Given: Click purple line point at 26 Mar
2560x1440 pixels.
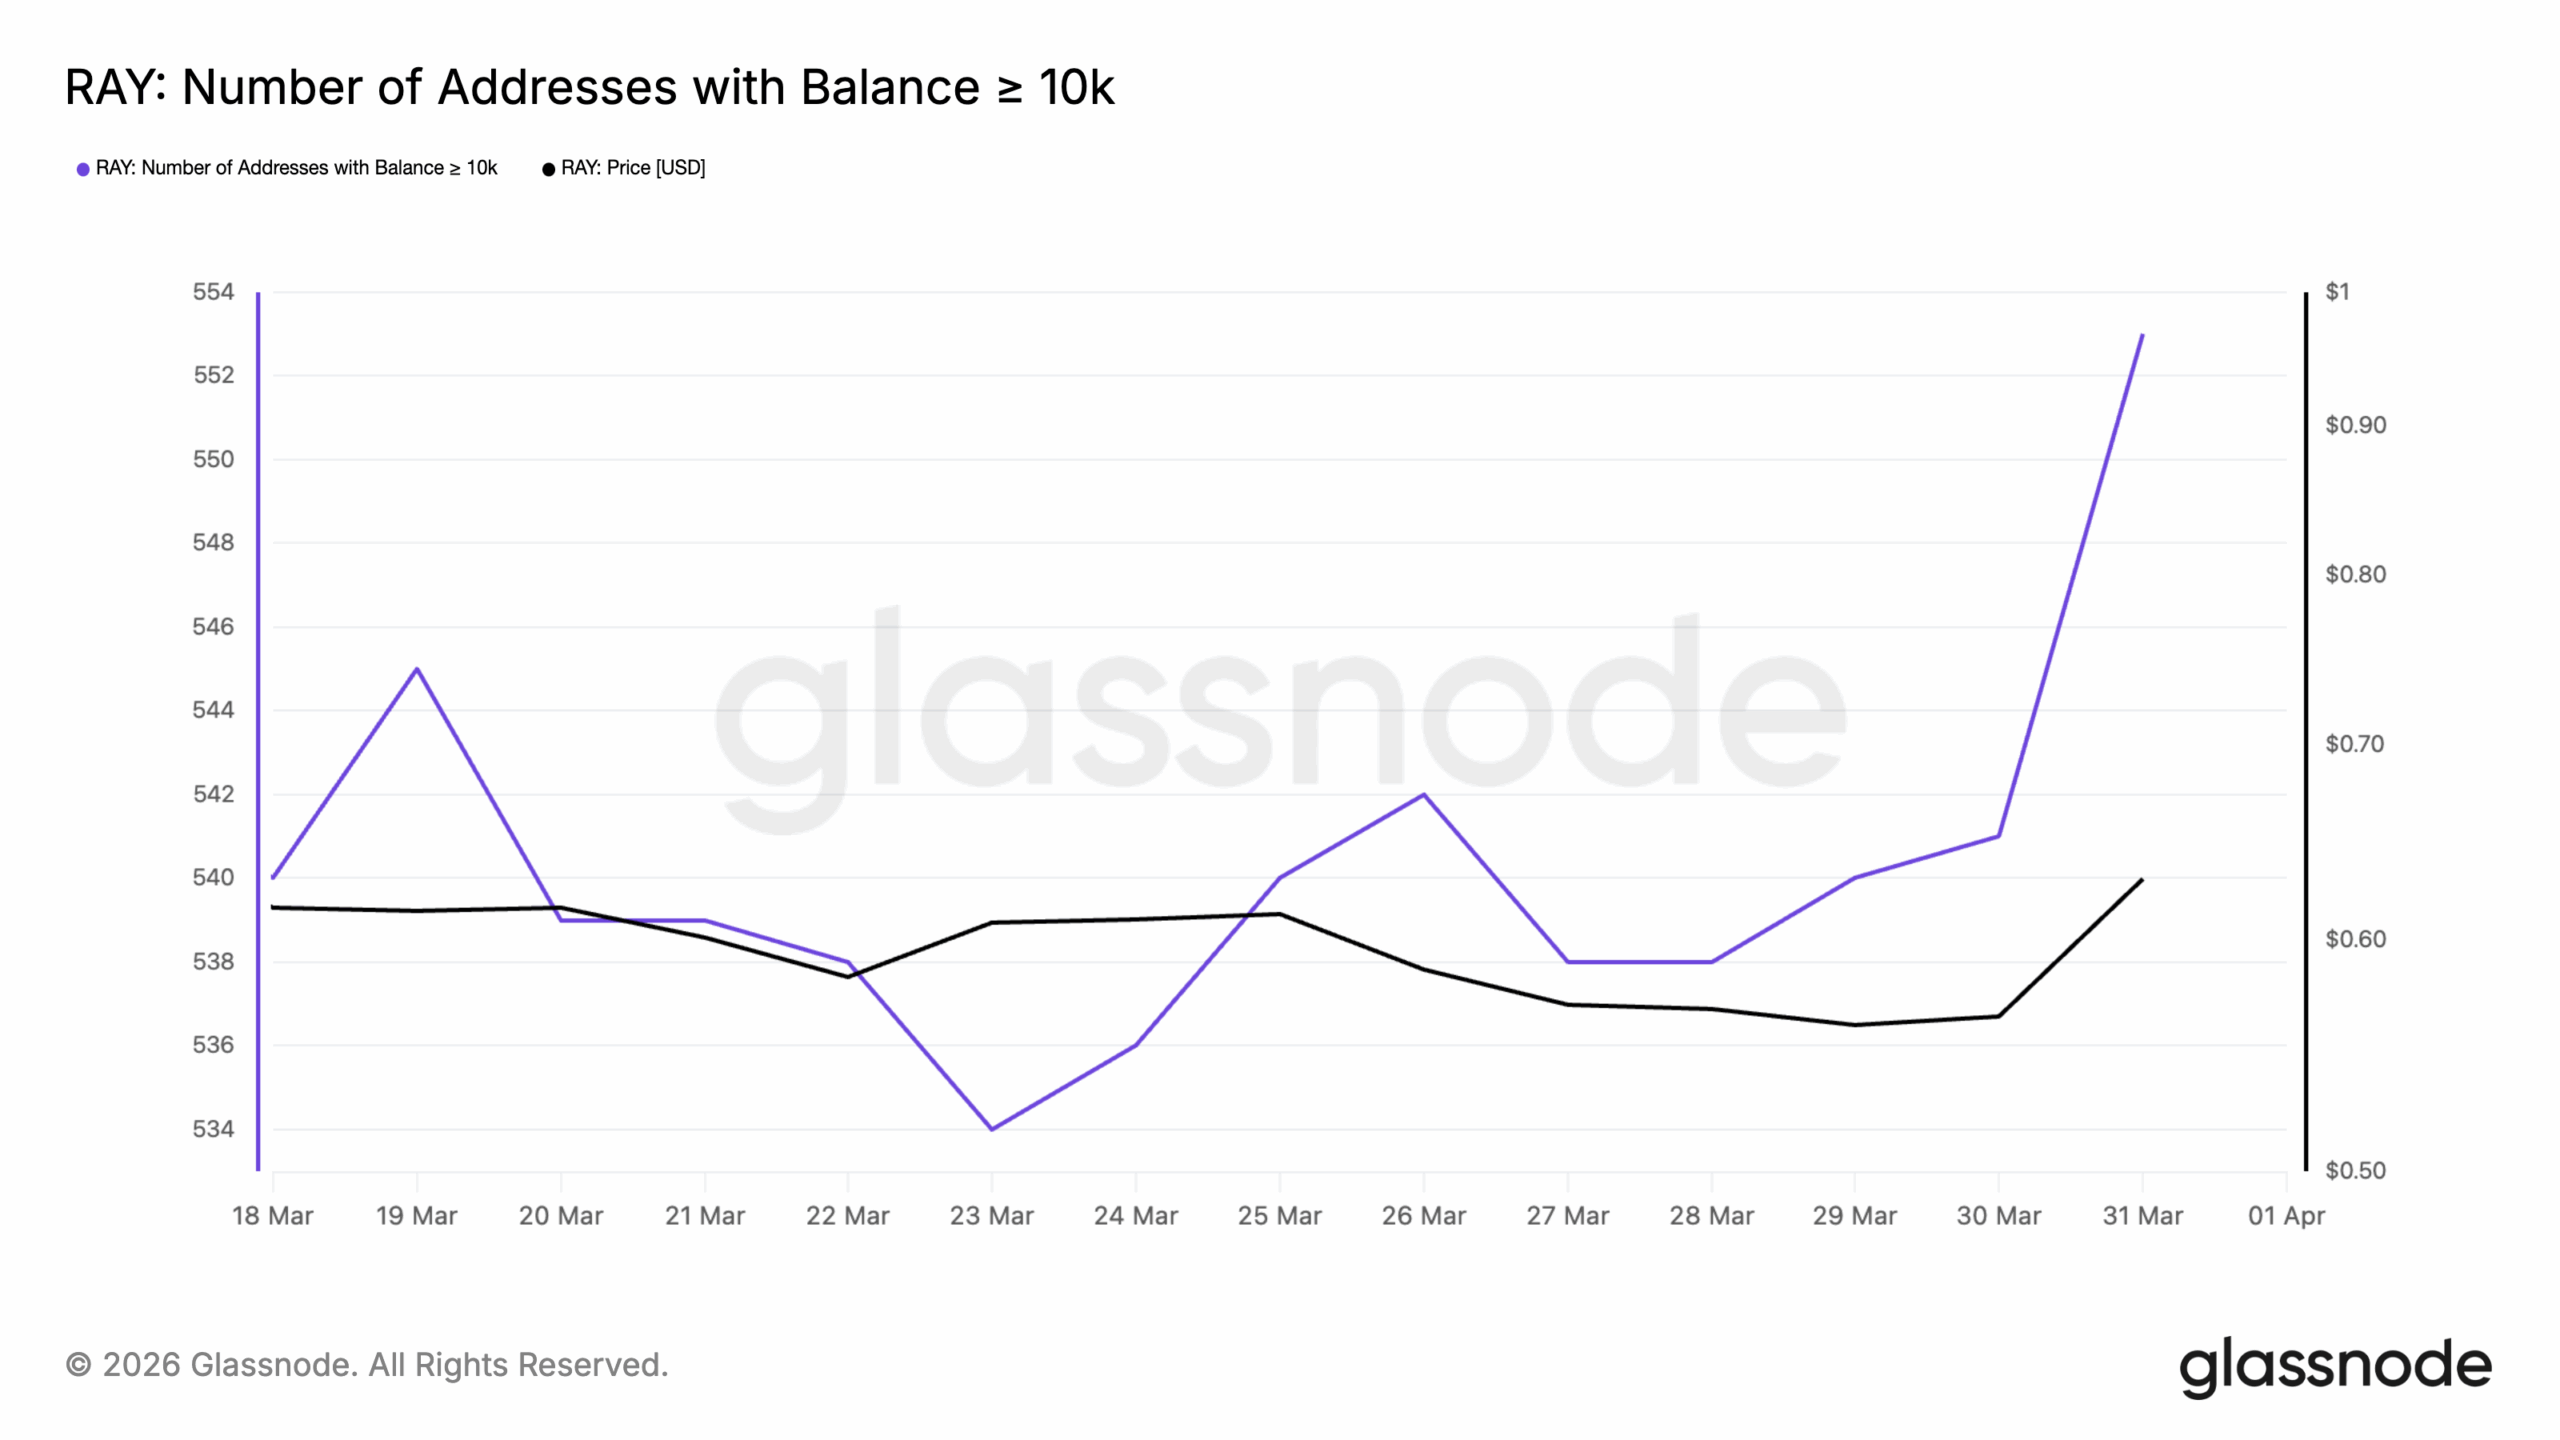Looking at the screenshot, I should pos(1423,795).
